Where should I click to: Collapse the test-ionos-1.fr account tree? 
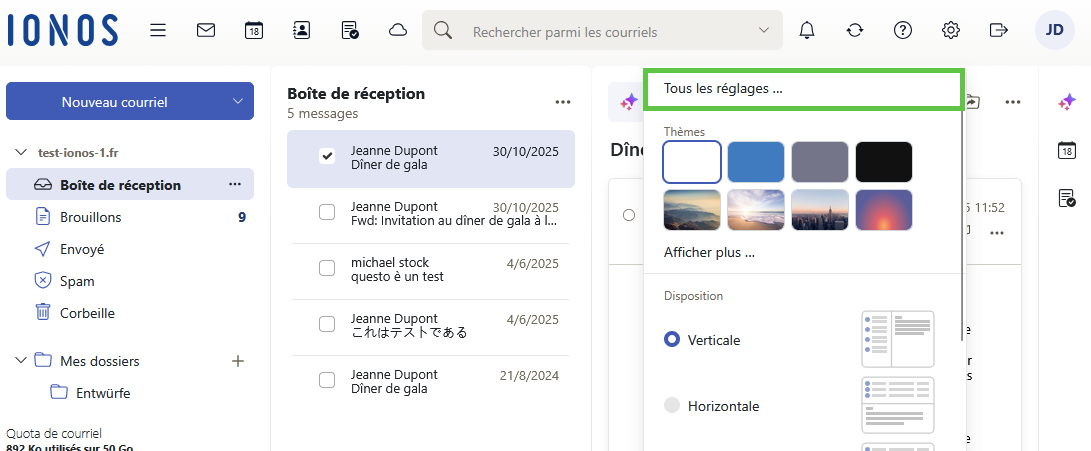21,153
